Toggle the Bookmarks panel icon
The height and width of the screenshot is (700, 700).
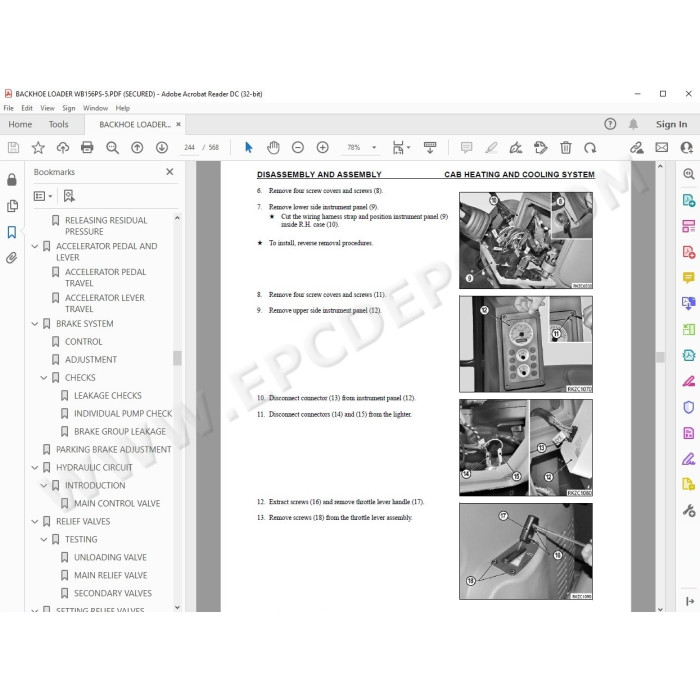pyautogui.click(x=12, y=232)
